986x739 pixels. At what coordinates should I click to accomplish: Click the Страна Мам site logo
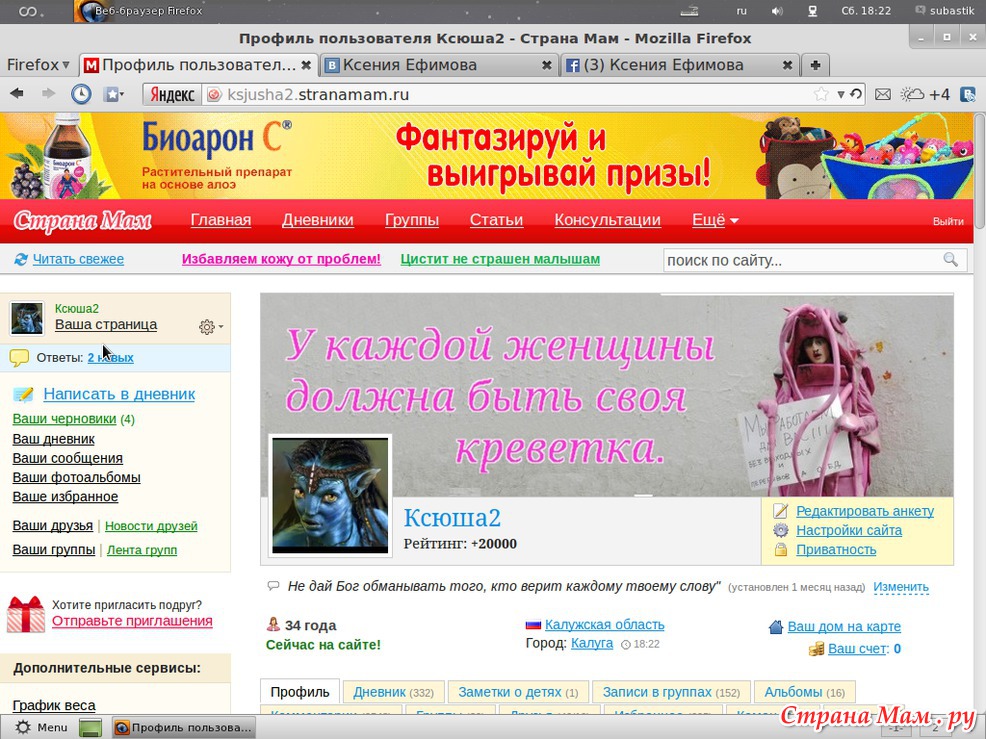82,220
